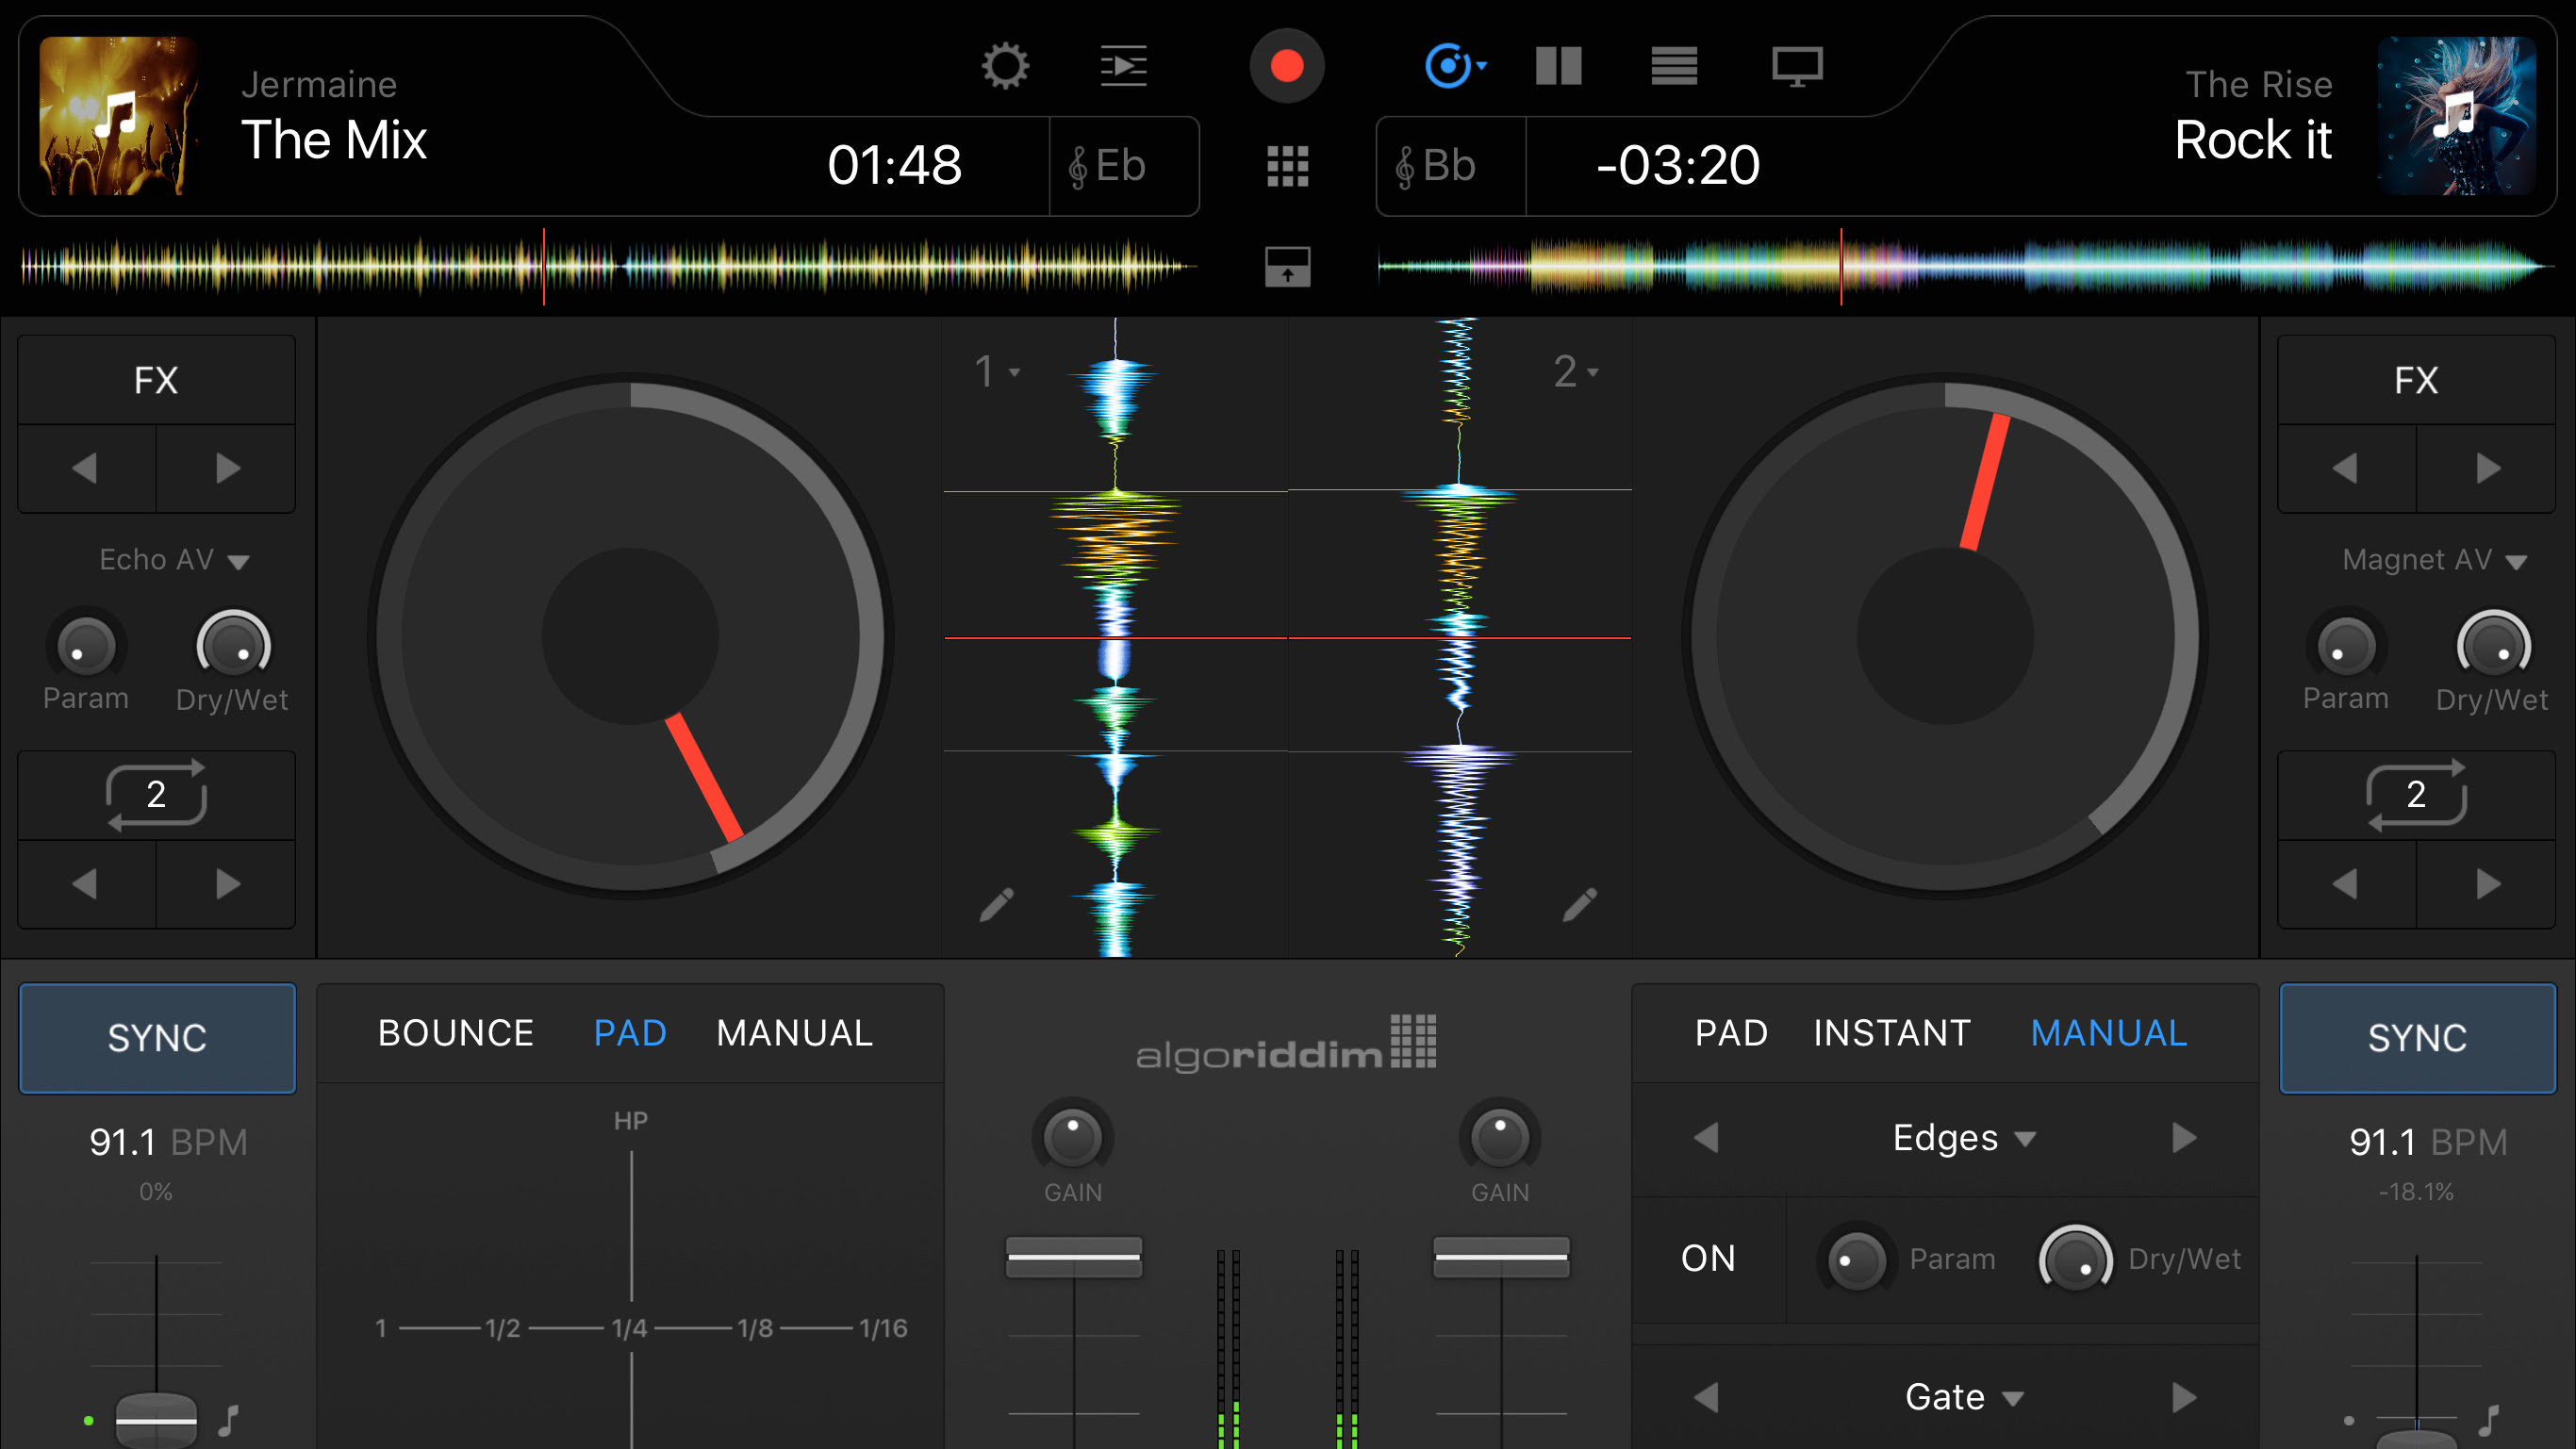Viewport: 2576px width, 1449px height.
Task: Go to previous effect before Gate
Action: pos(1706,1397)
